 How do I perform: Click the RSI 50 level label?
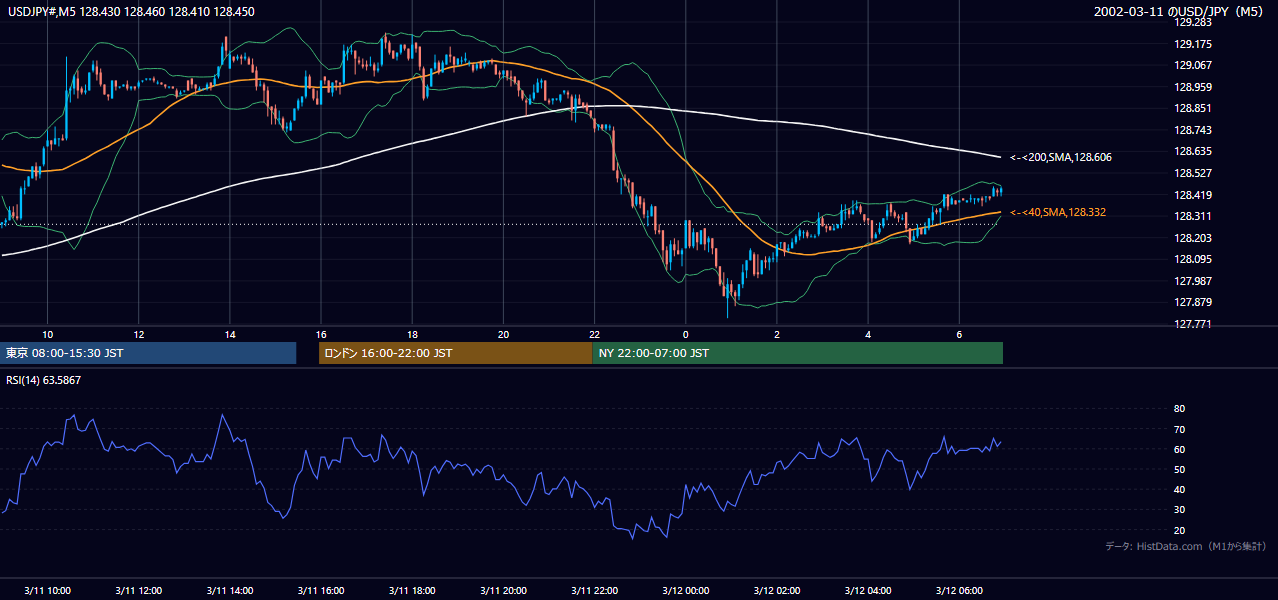click(1180, 469)
